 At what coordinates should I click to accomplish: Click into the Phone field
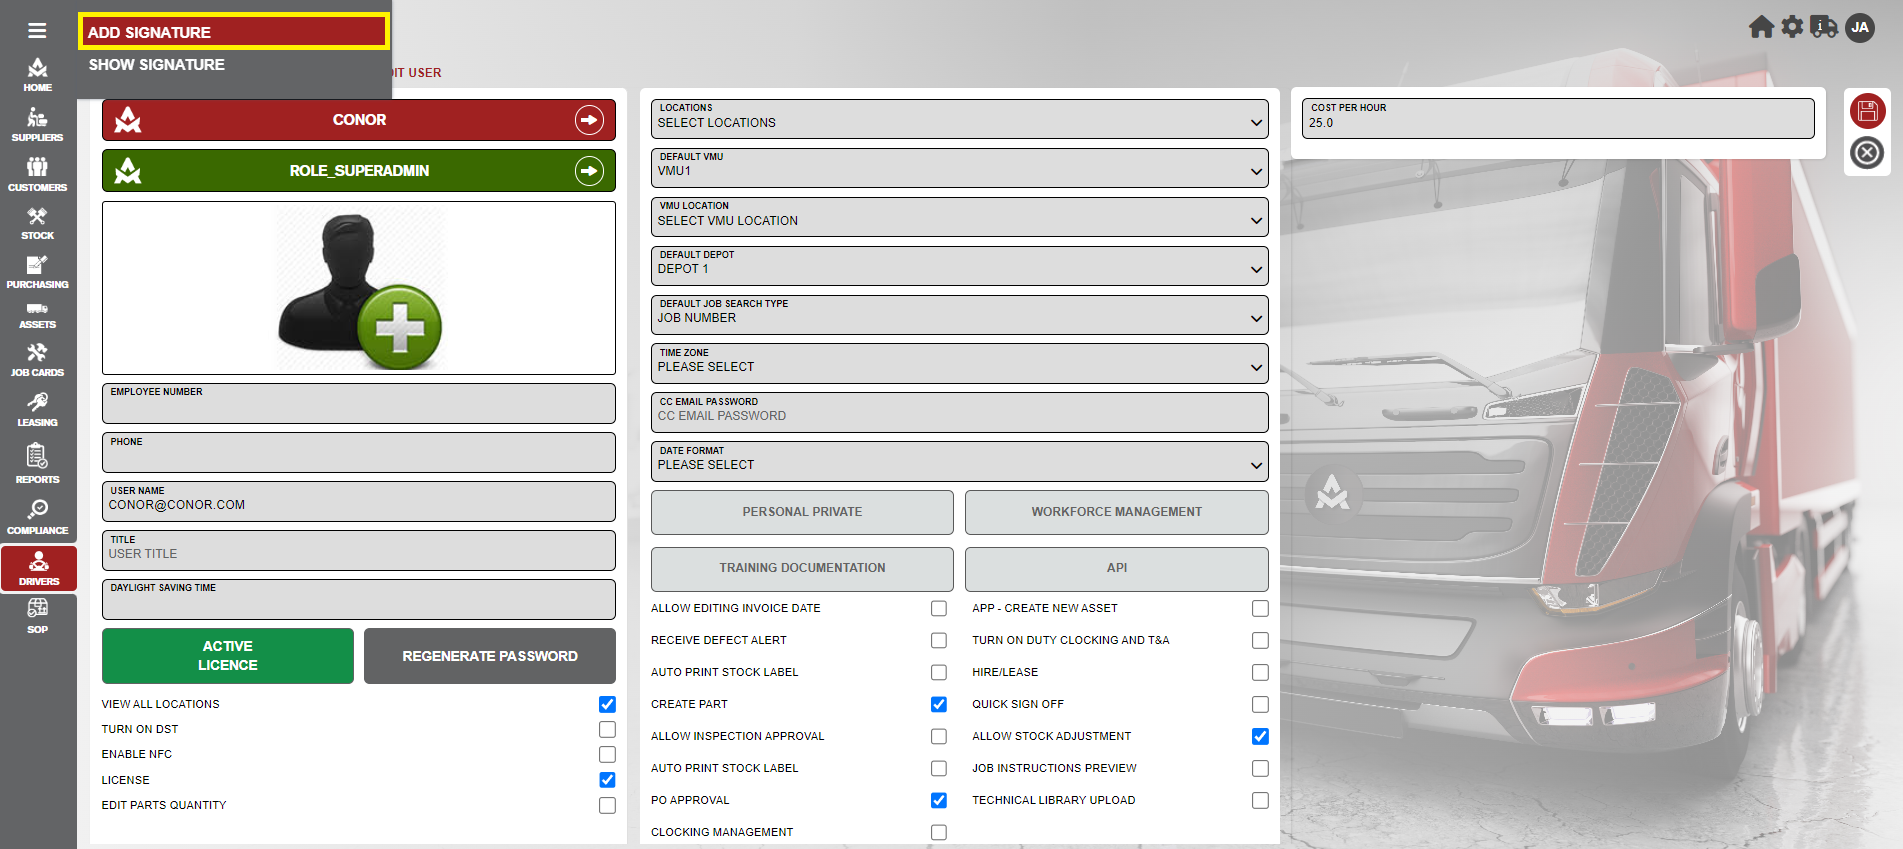click(x=359, y=452)
